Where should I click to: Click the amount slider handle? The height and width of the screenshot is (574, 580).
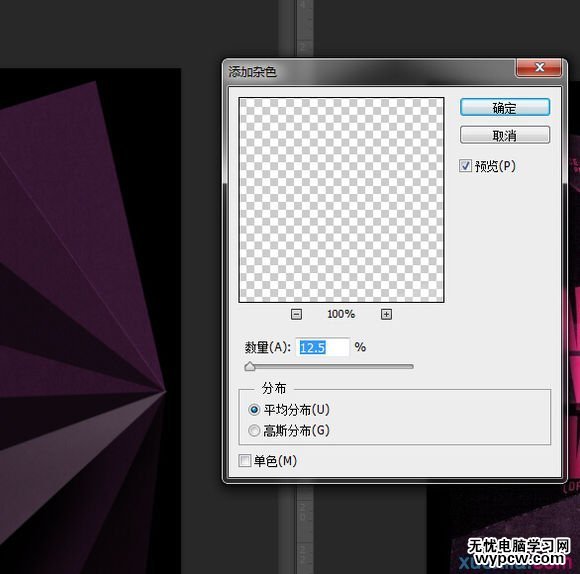(250, 367)
